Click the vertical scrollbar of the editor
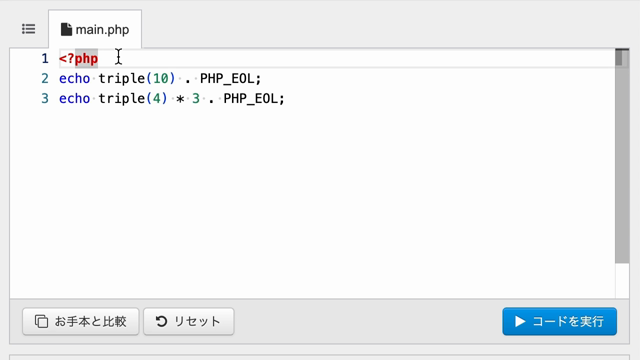Viewport: 640px width, 360px height. pyautogui.click(x=622, y=173)
